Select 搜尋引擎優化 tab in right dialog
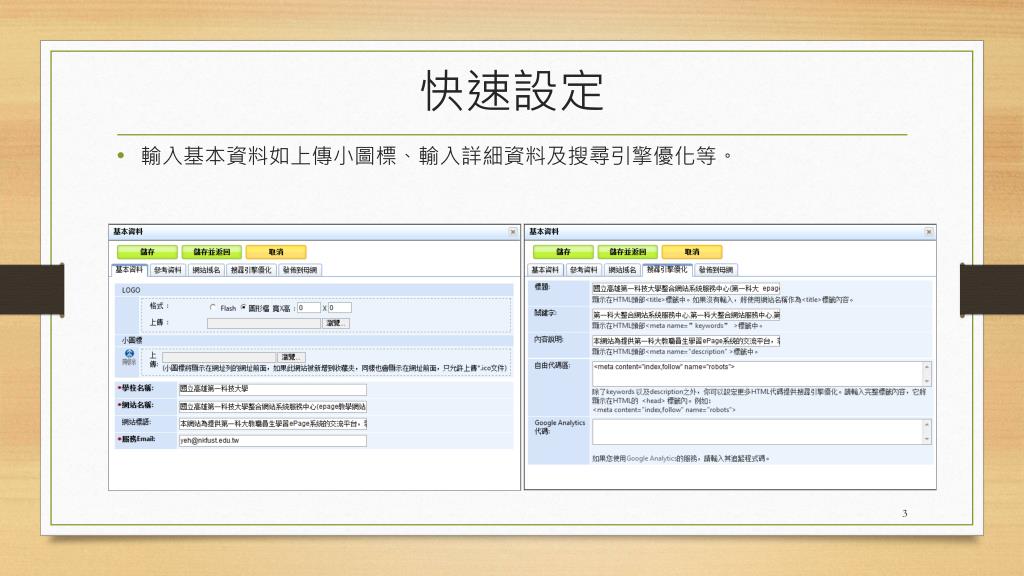1024x576 pixels. tap(667, 269)
